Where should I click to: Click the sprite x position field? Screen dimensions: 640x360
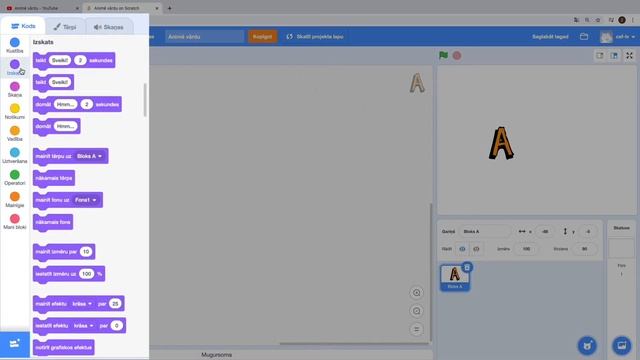(545, 231)
